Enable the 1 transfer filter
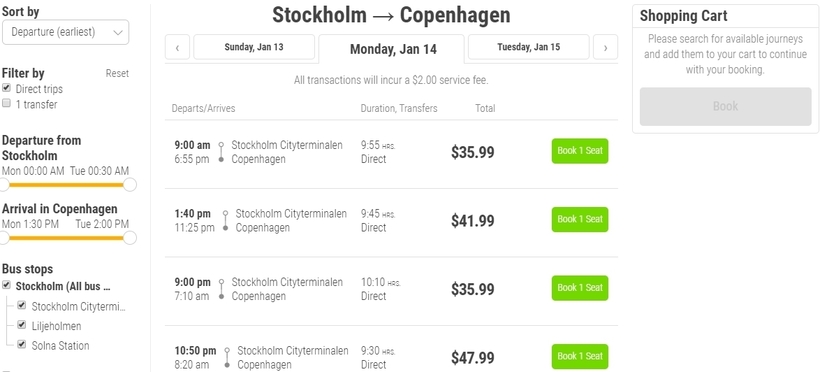Screen dimensions: 820x372 (6, 103)
